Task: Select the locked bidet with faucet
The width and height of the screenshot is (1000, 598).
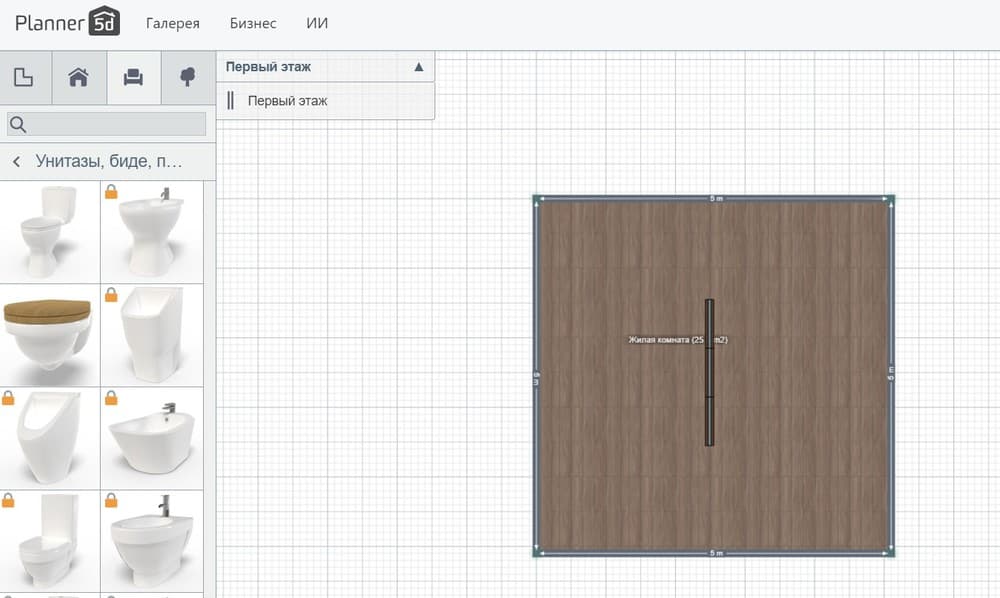Action: tap(152, 438)
